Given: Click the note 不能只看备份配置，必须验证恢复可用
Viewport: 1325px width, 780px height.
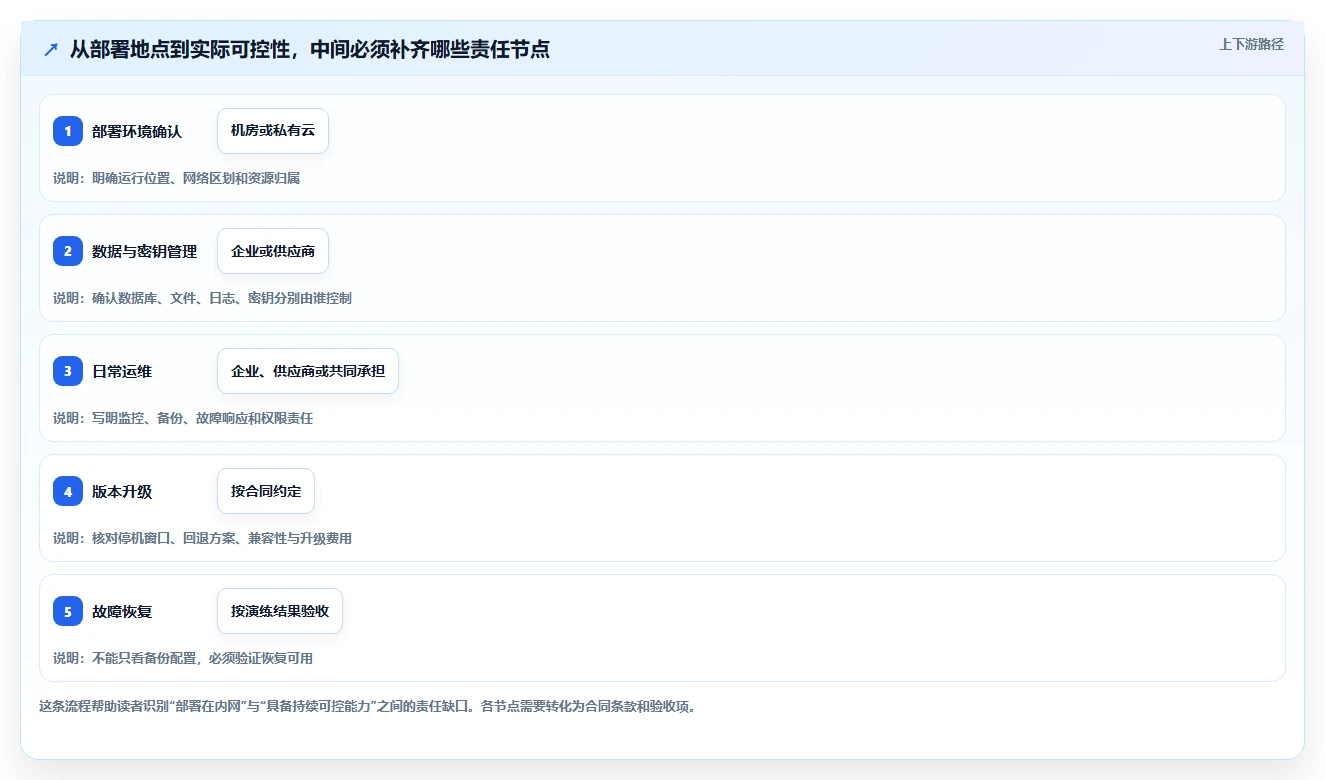Looking at the screenshot, I should tap(183, 658).
